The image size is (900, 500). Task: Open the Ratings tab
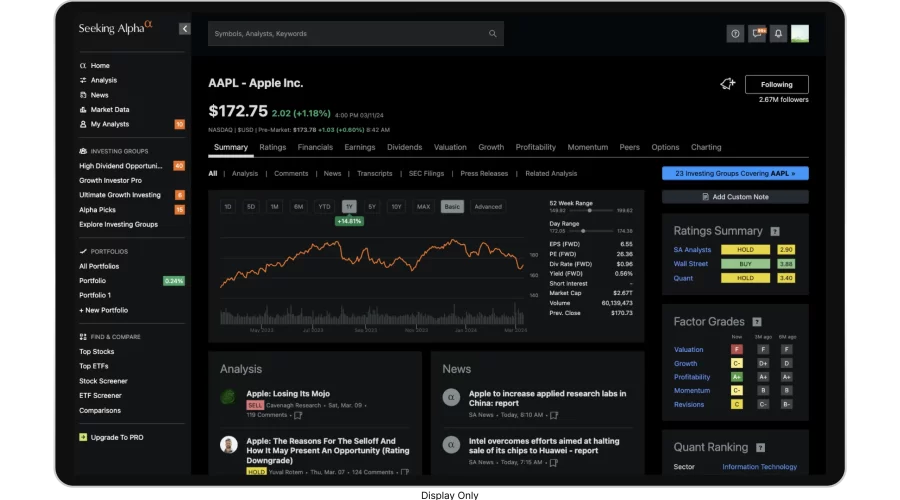click(273, 148)
